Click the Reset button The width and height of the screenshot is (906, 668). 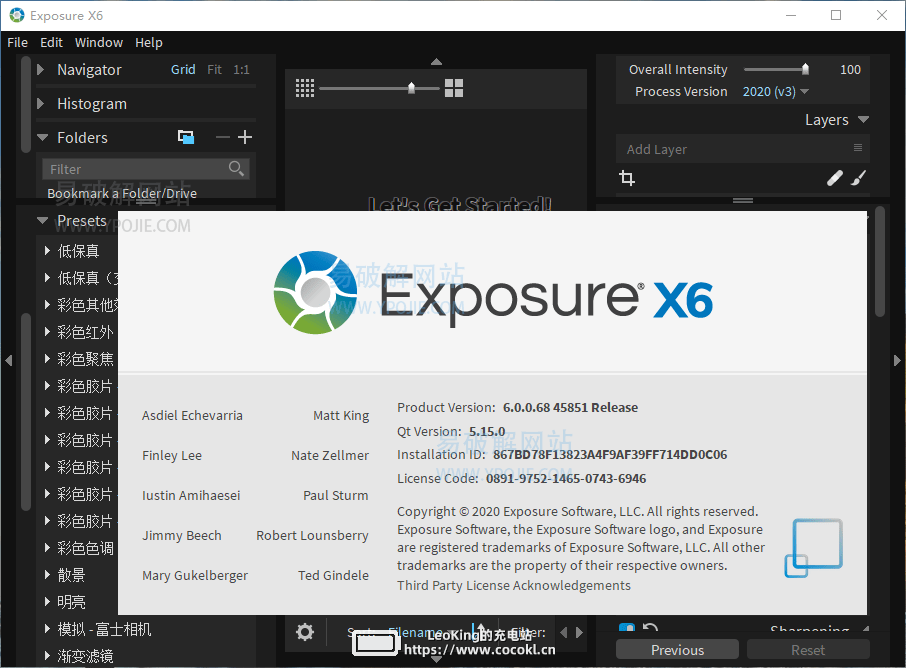pos(808,650)
